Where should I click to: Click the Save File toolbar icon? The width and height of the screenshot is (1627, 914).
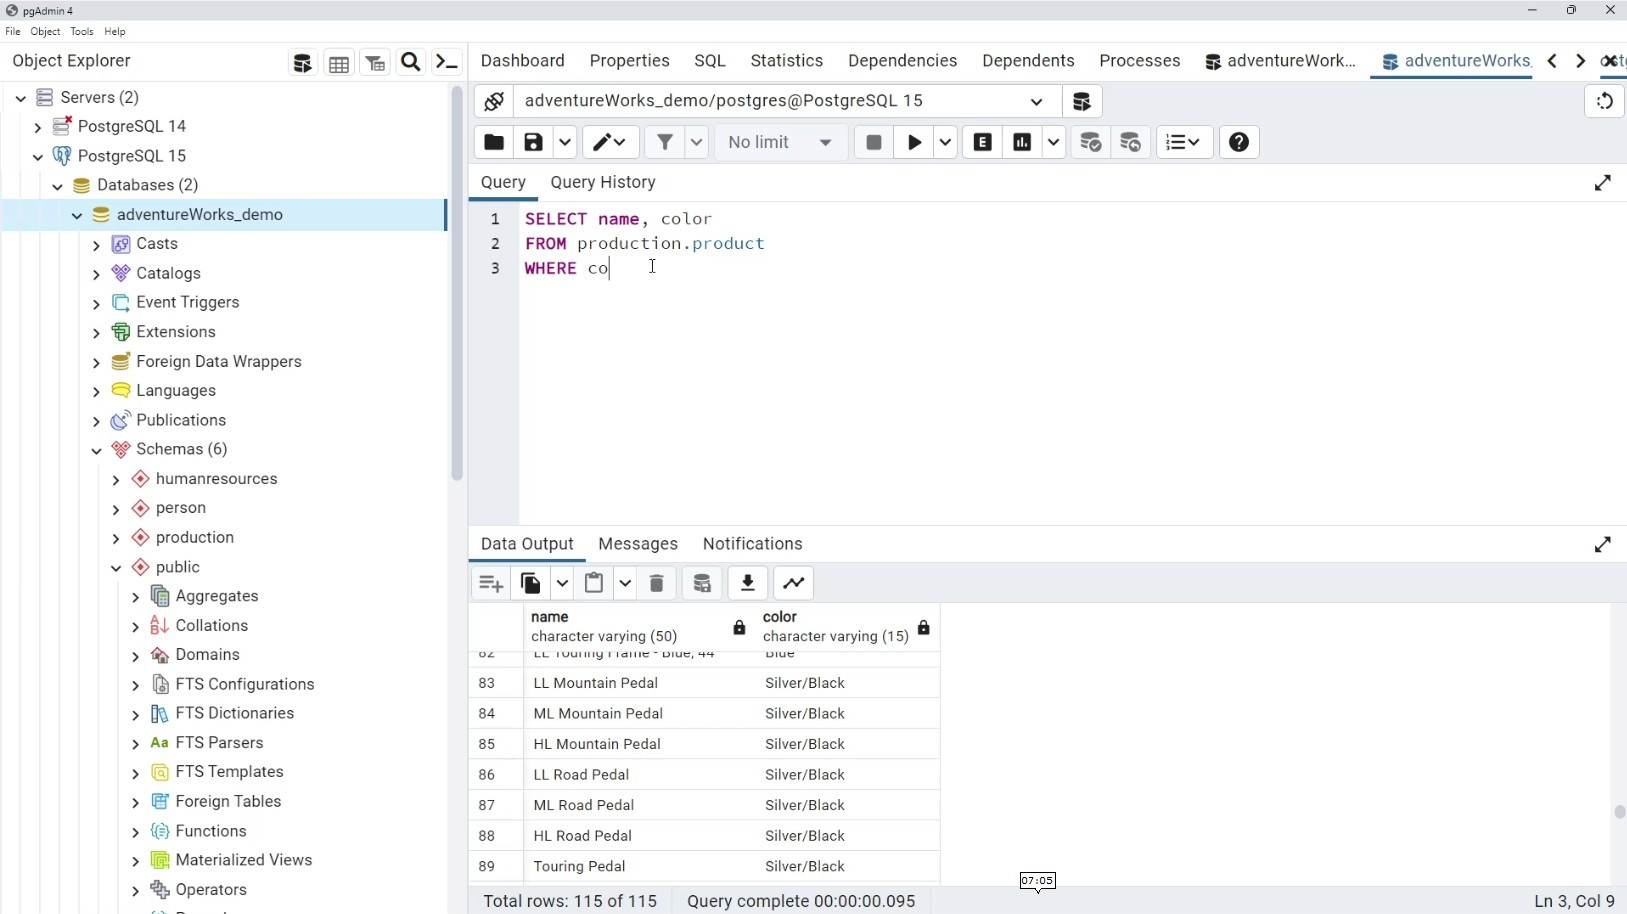coord(533,142)
